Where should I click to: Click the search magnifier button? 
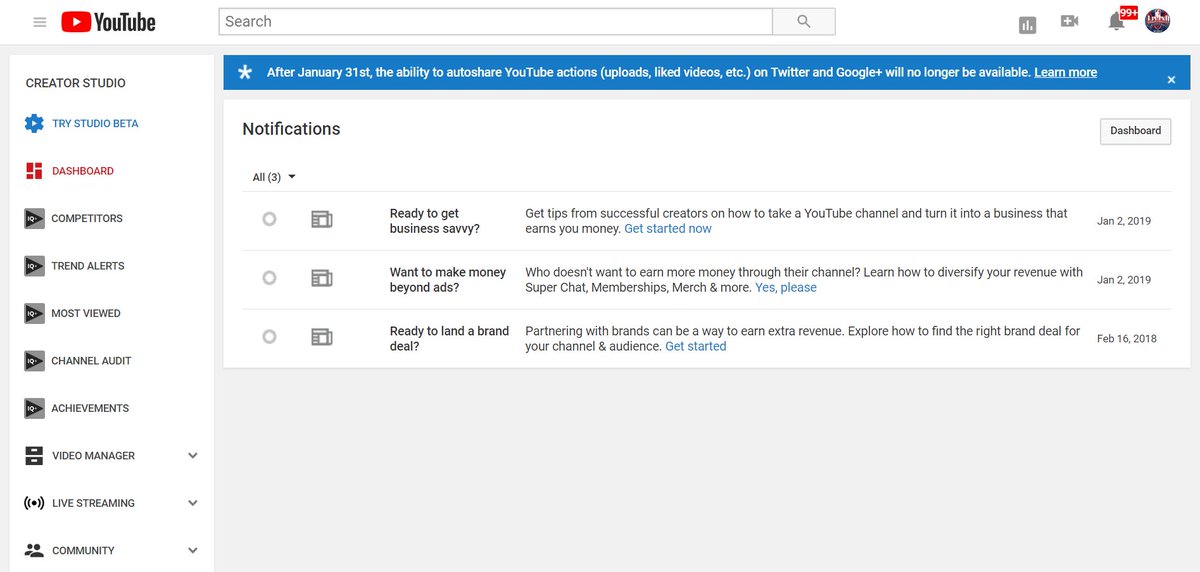[804, 21]
